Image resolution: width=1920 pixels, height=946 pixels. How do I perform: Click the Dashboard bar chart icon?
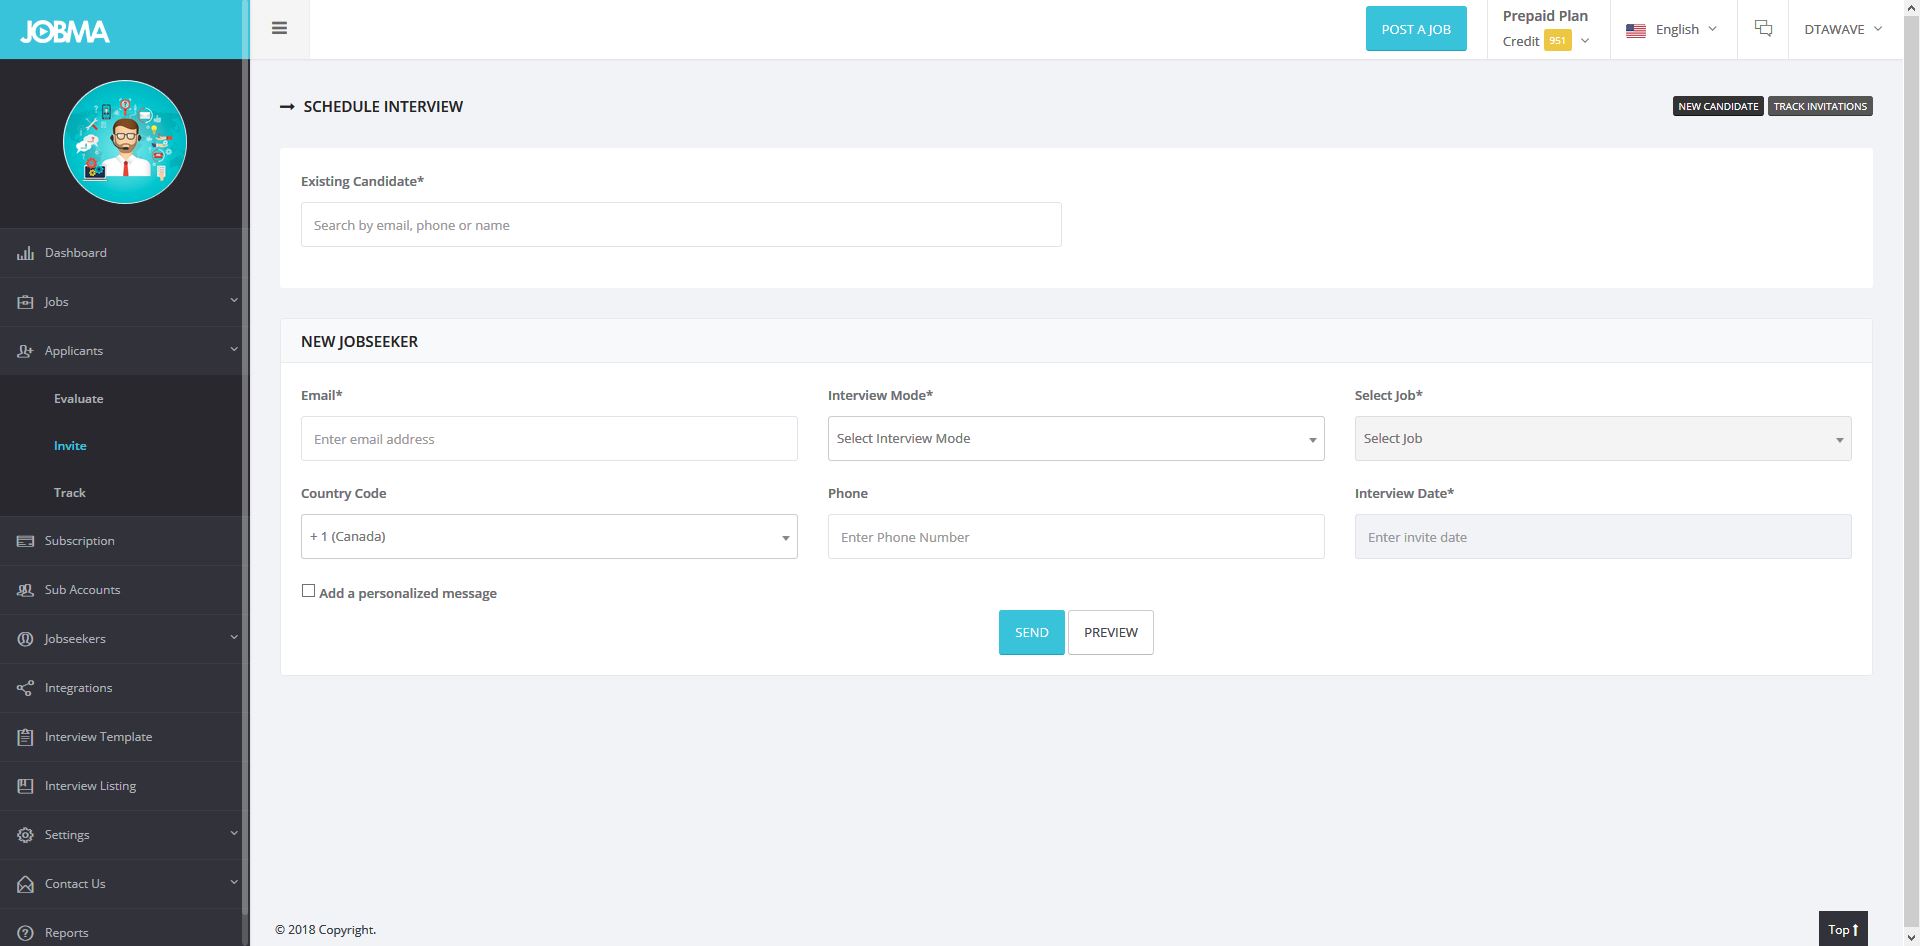(25, 253)
